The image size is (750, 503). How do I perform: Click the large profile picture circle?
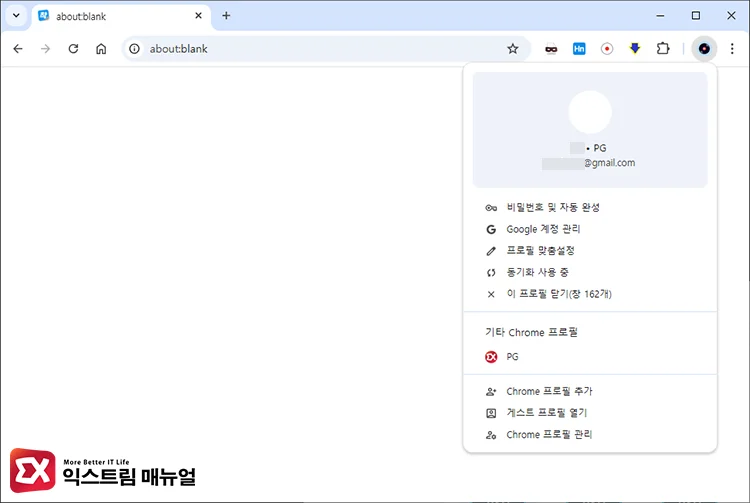[590, 112]
